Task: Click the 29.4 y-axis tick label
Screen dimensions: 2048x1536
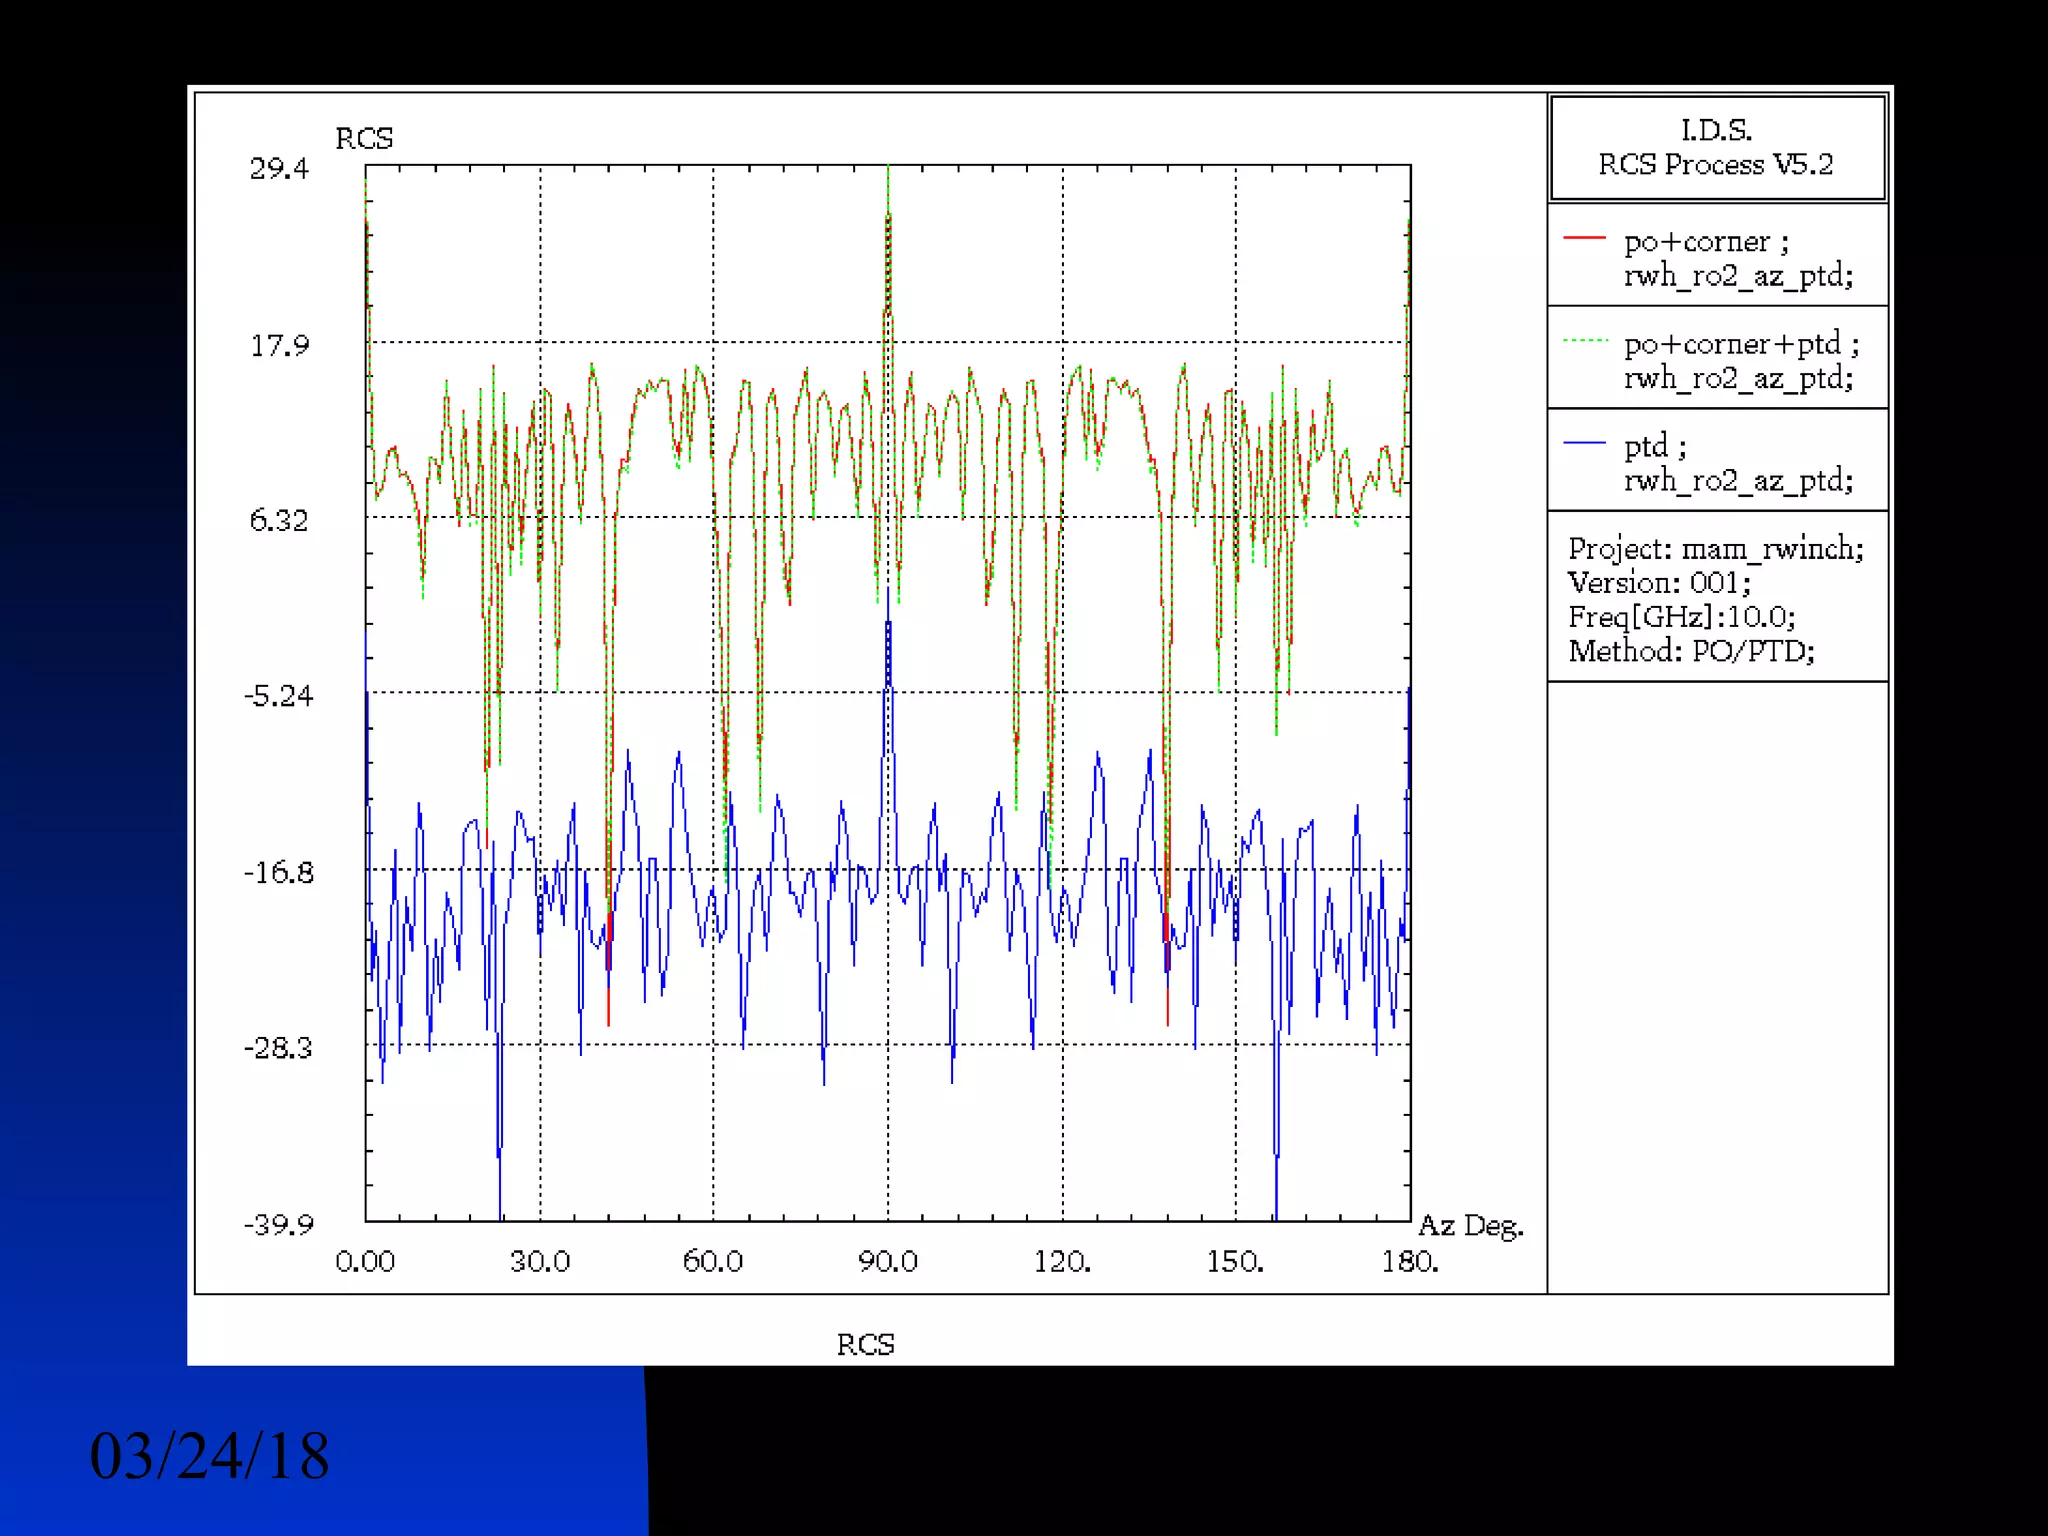Action: 279,168
